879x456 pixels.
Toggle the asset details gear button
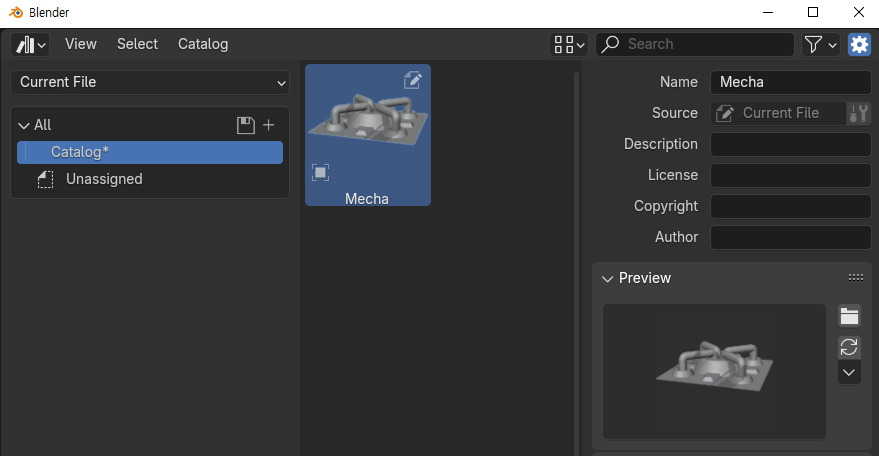click(859, 44)
